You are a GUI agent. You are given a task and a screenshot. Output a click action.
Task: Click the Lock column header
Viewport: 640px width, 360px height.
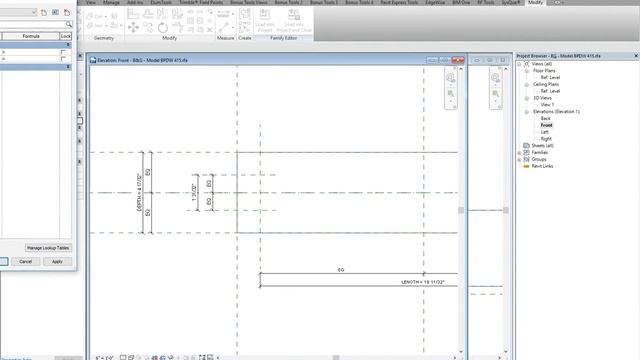click(x=65, y=36)
